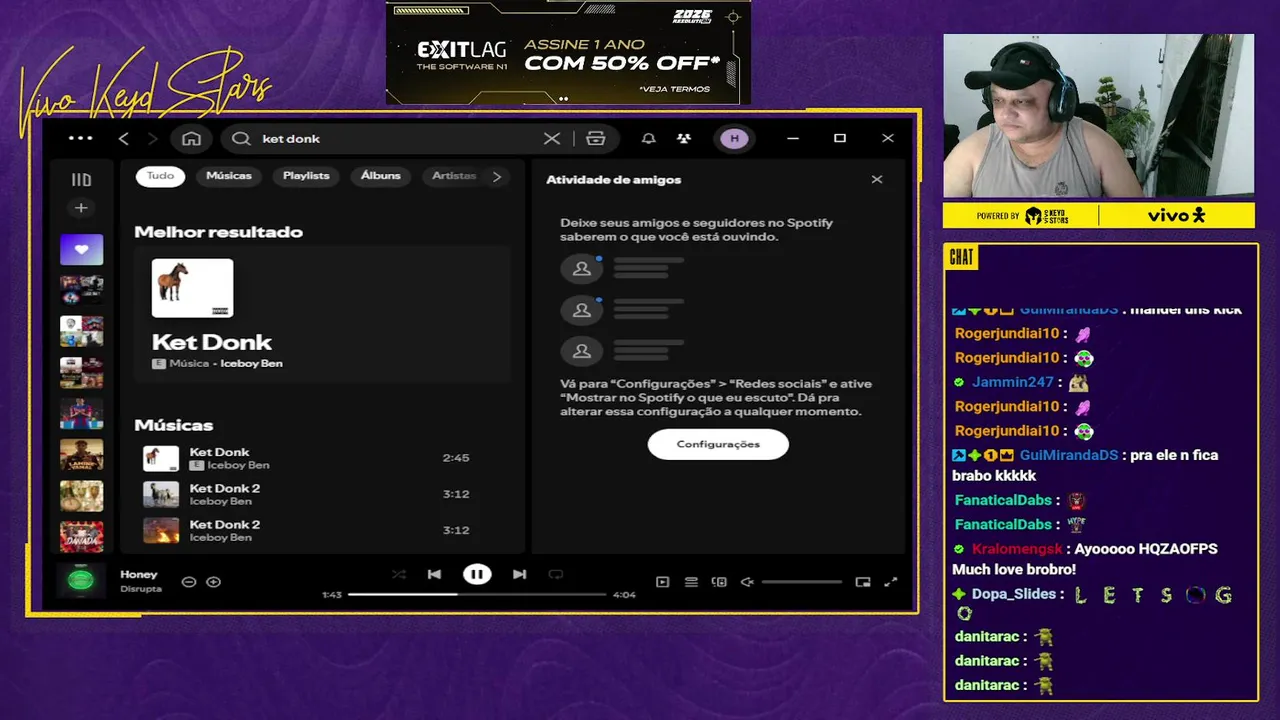Screen dimensions: 1280x720
Task: Select the 'Artistas' filter chip
Action: (x=453, y=176)
